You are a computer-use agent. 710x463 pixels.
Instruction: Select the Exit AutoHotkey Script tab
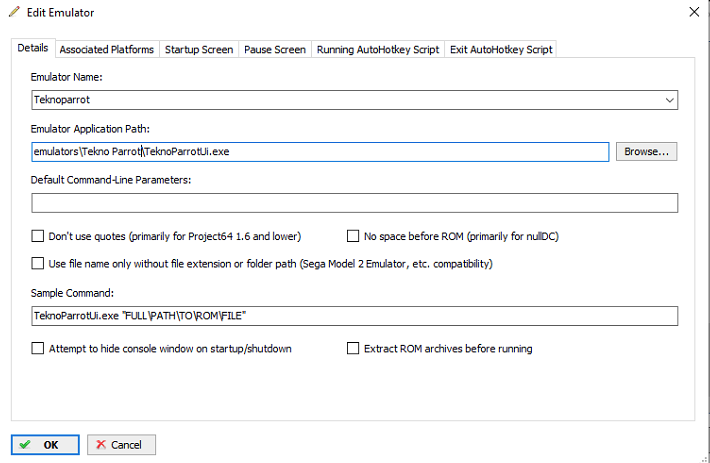pyautogui.click(x=501, y=49)
